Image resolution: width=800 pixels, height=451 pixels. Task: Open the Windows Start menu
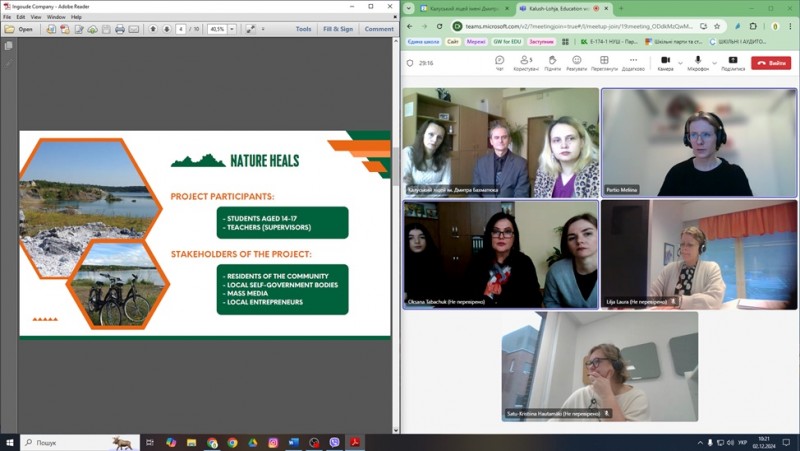coord(9,442)
